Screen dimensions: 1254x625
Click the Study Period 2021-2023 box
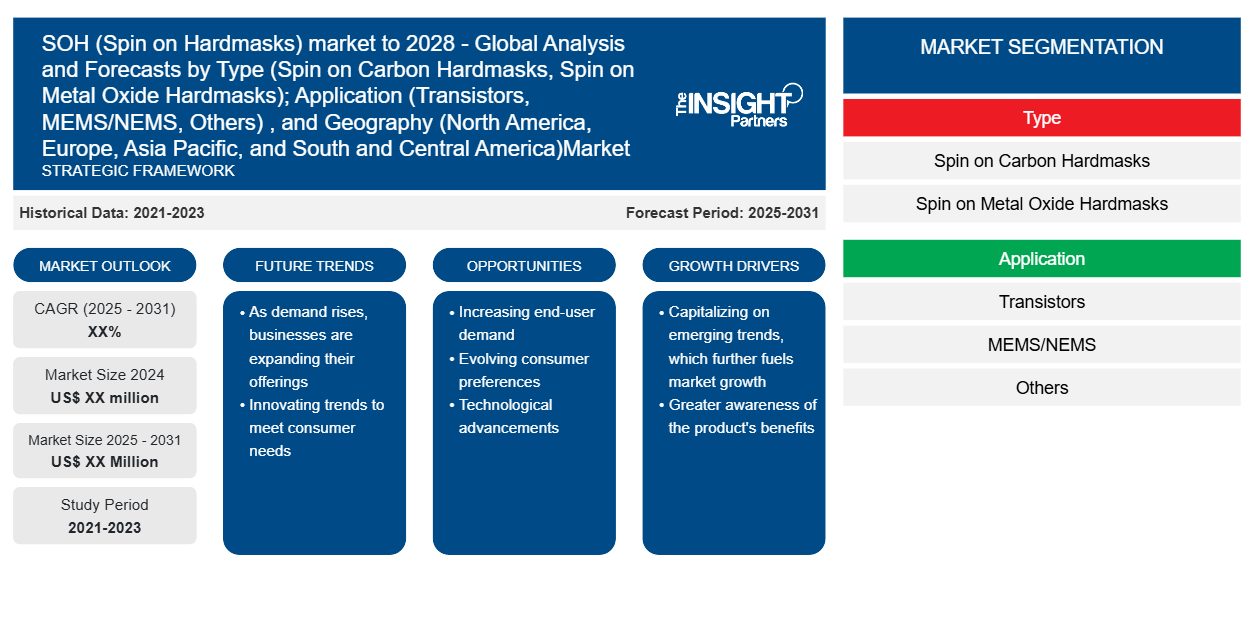click(x=105, y=516)
